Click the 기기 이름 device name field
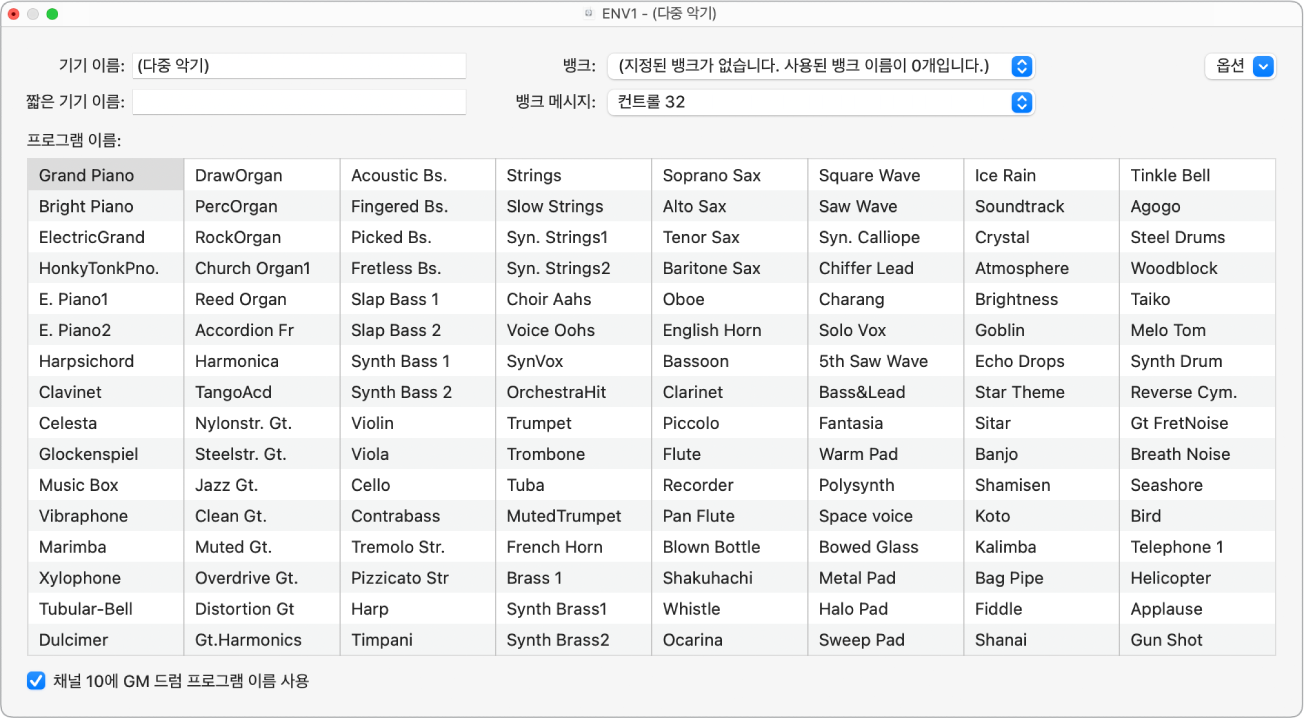The height and width of the screenshot is (718, 1306). pyautogui.click(x=299, y=66)
